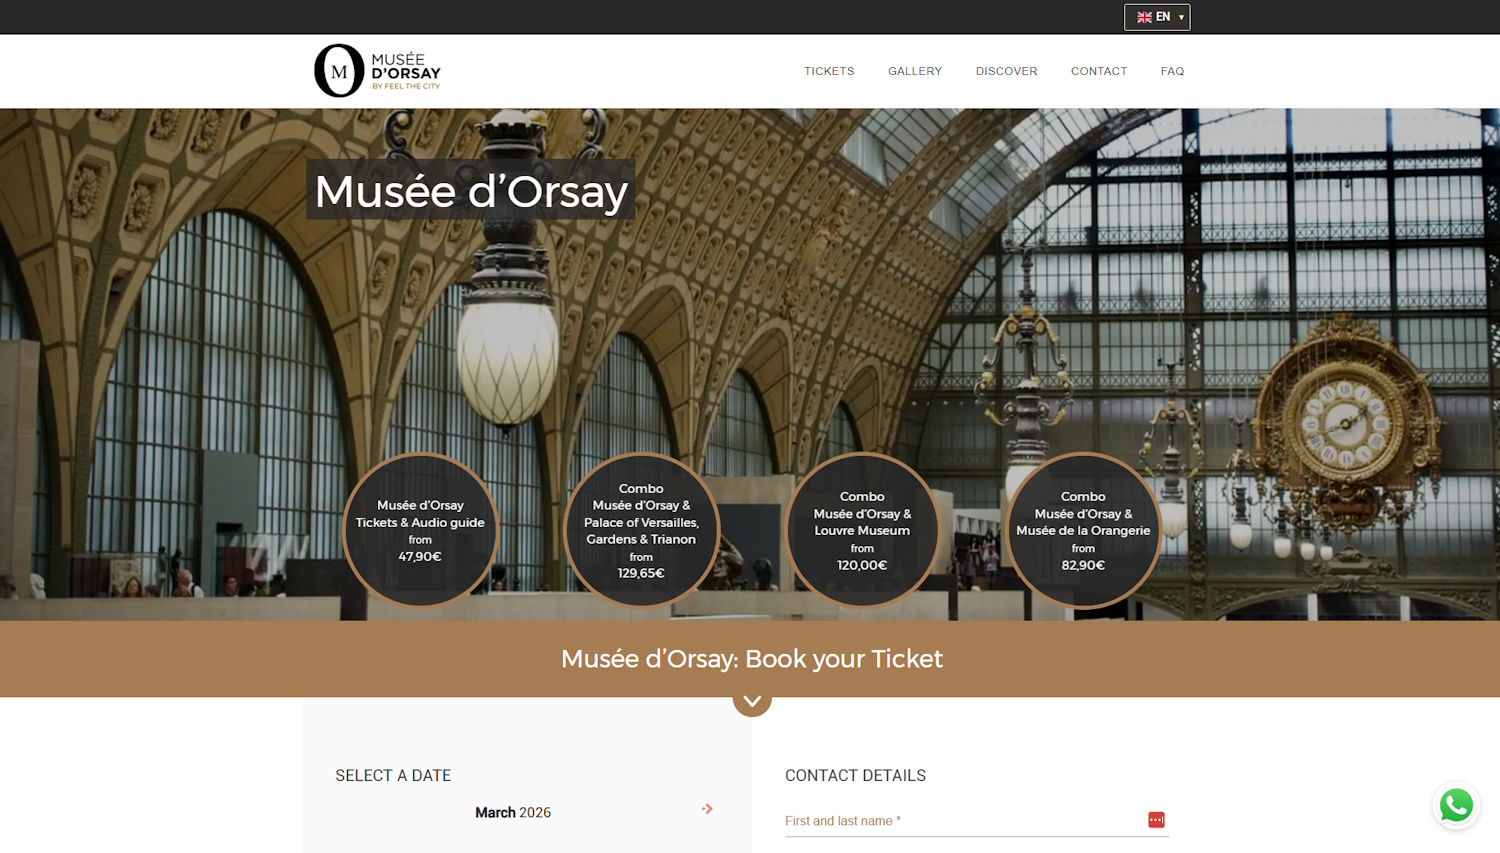Image resolution: width=1500 pixels, height=853 pixels.
Task: Select the Louvre Museum combo ticket
Action: click(x=862, y=530)
